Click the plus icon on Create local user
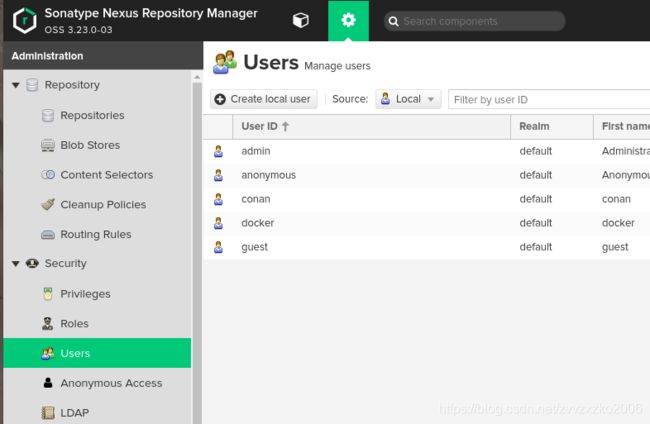 pos(220,99)
